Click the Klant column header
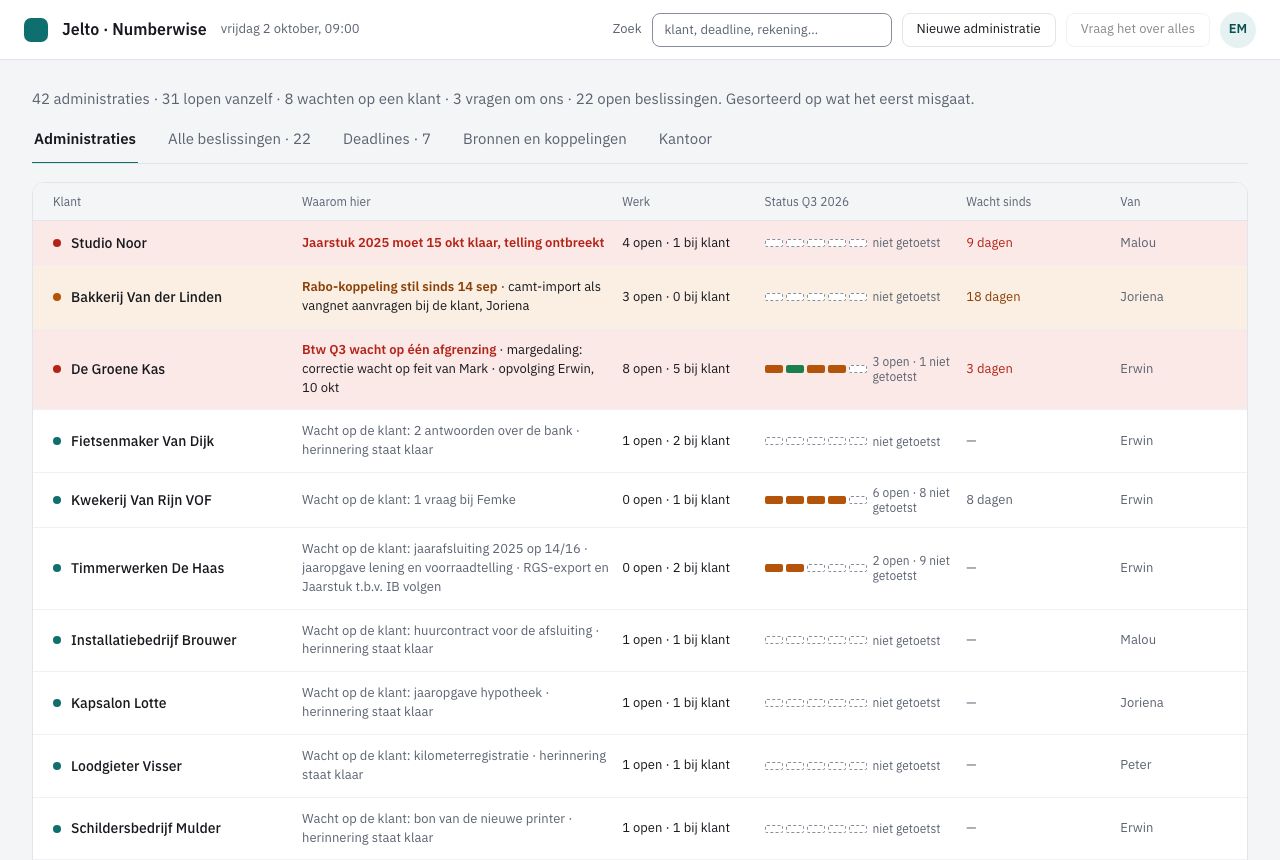The image size is (1280, 860). (x=67, y=202)
